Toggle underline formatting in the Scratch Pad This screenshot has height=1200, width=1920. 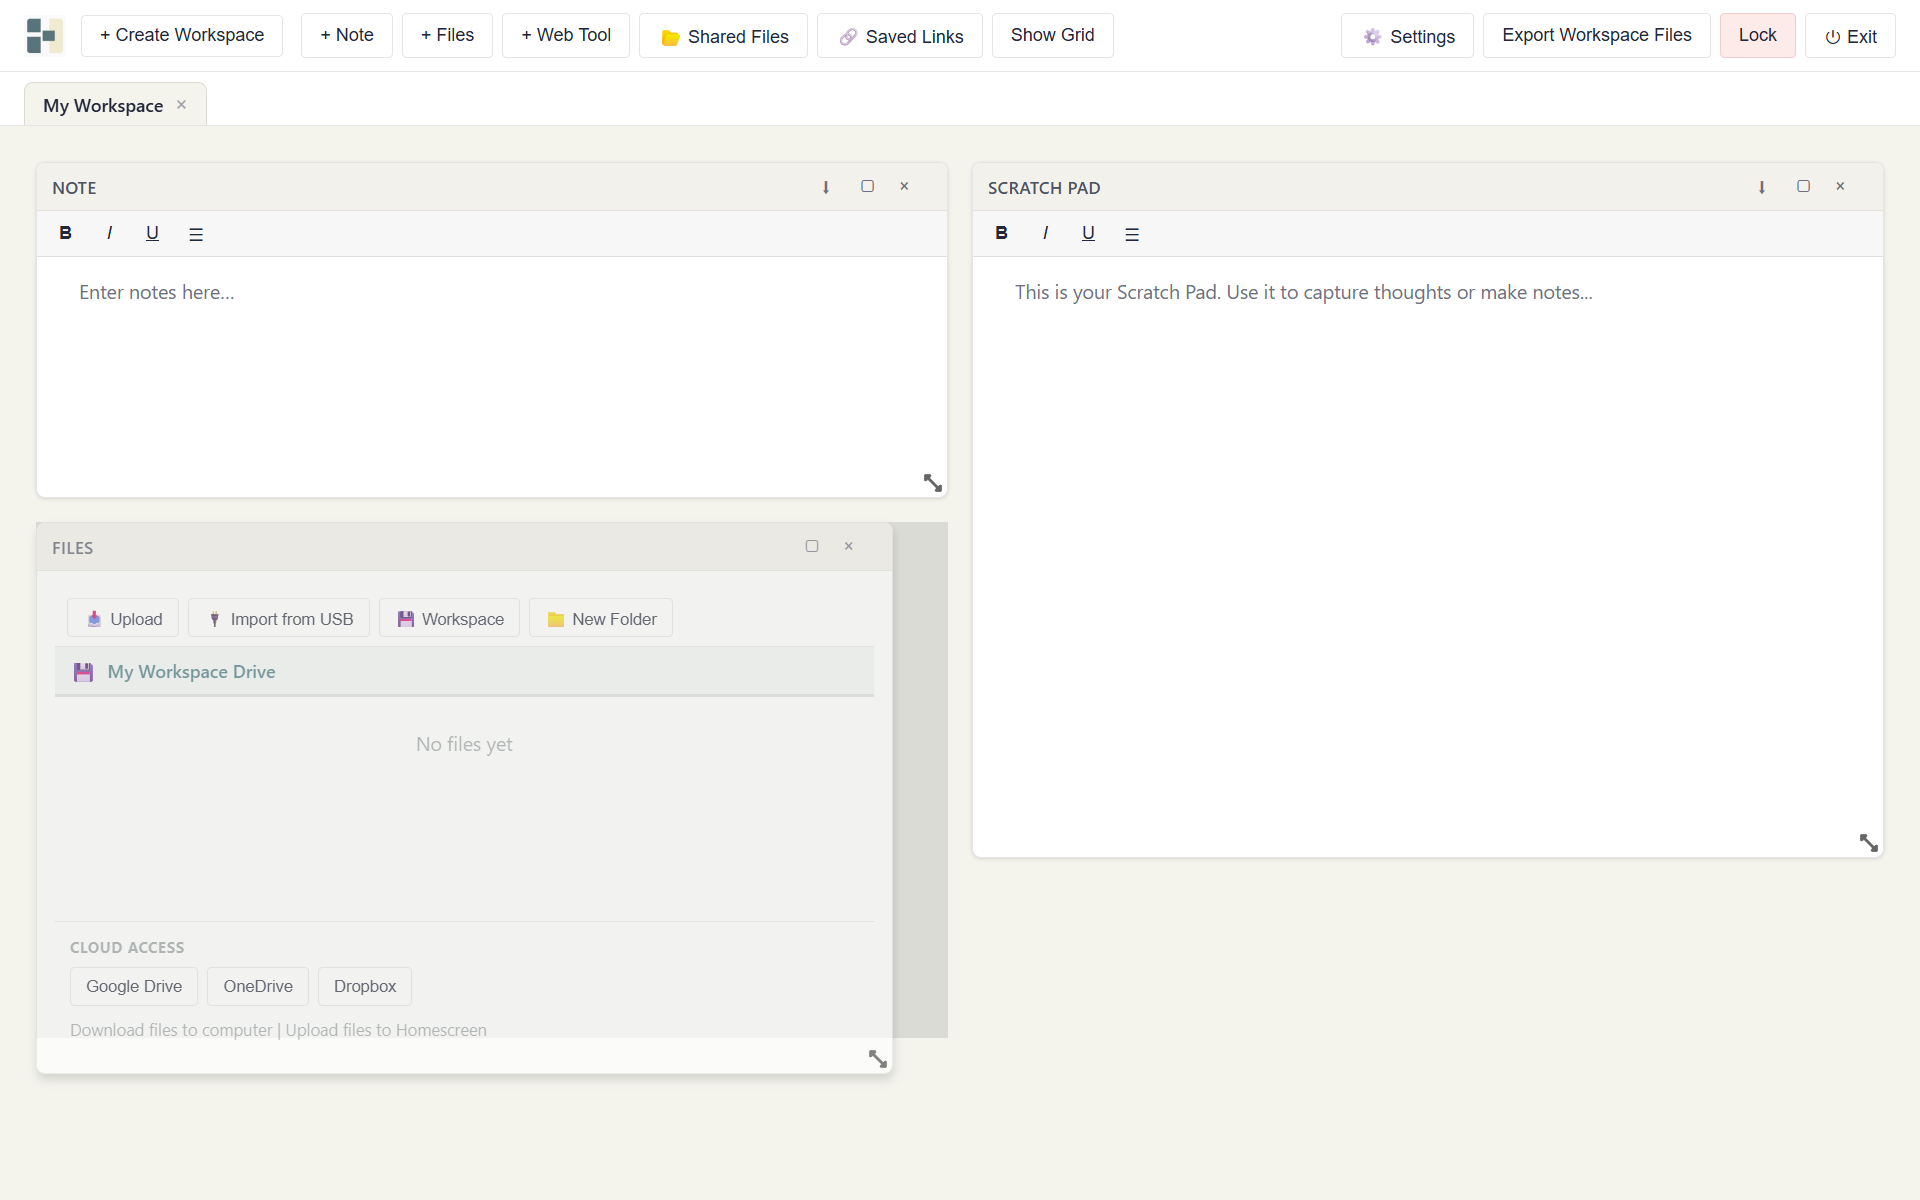coord(1088,233)
